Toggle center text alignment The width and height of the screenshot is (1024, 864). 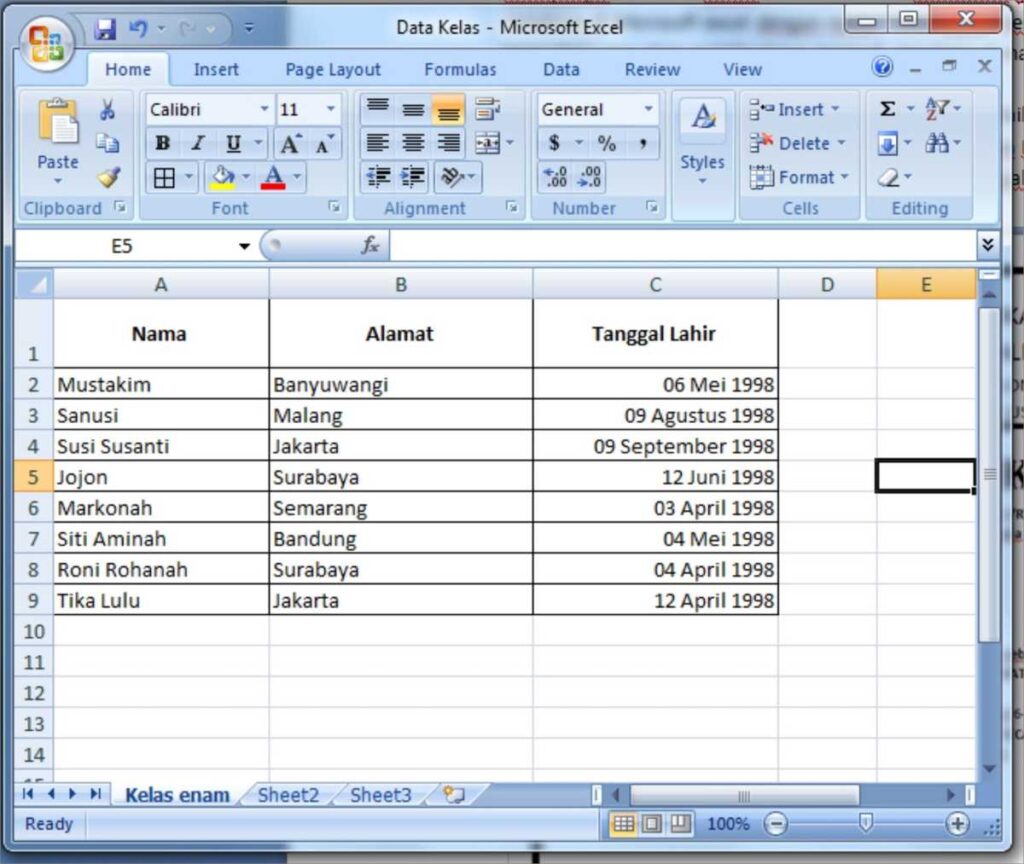(413, 143)
